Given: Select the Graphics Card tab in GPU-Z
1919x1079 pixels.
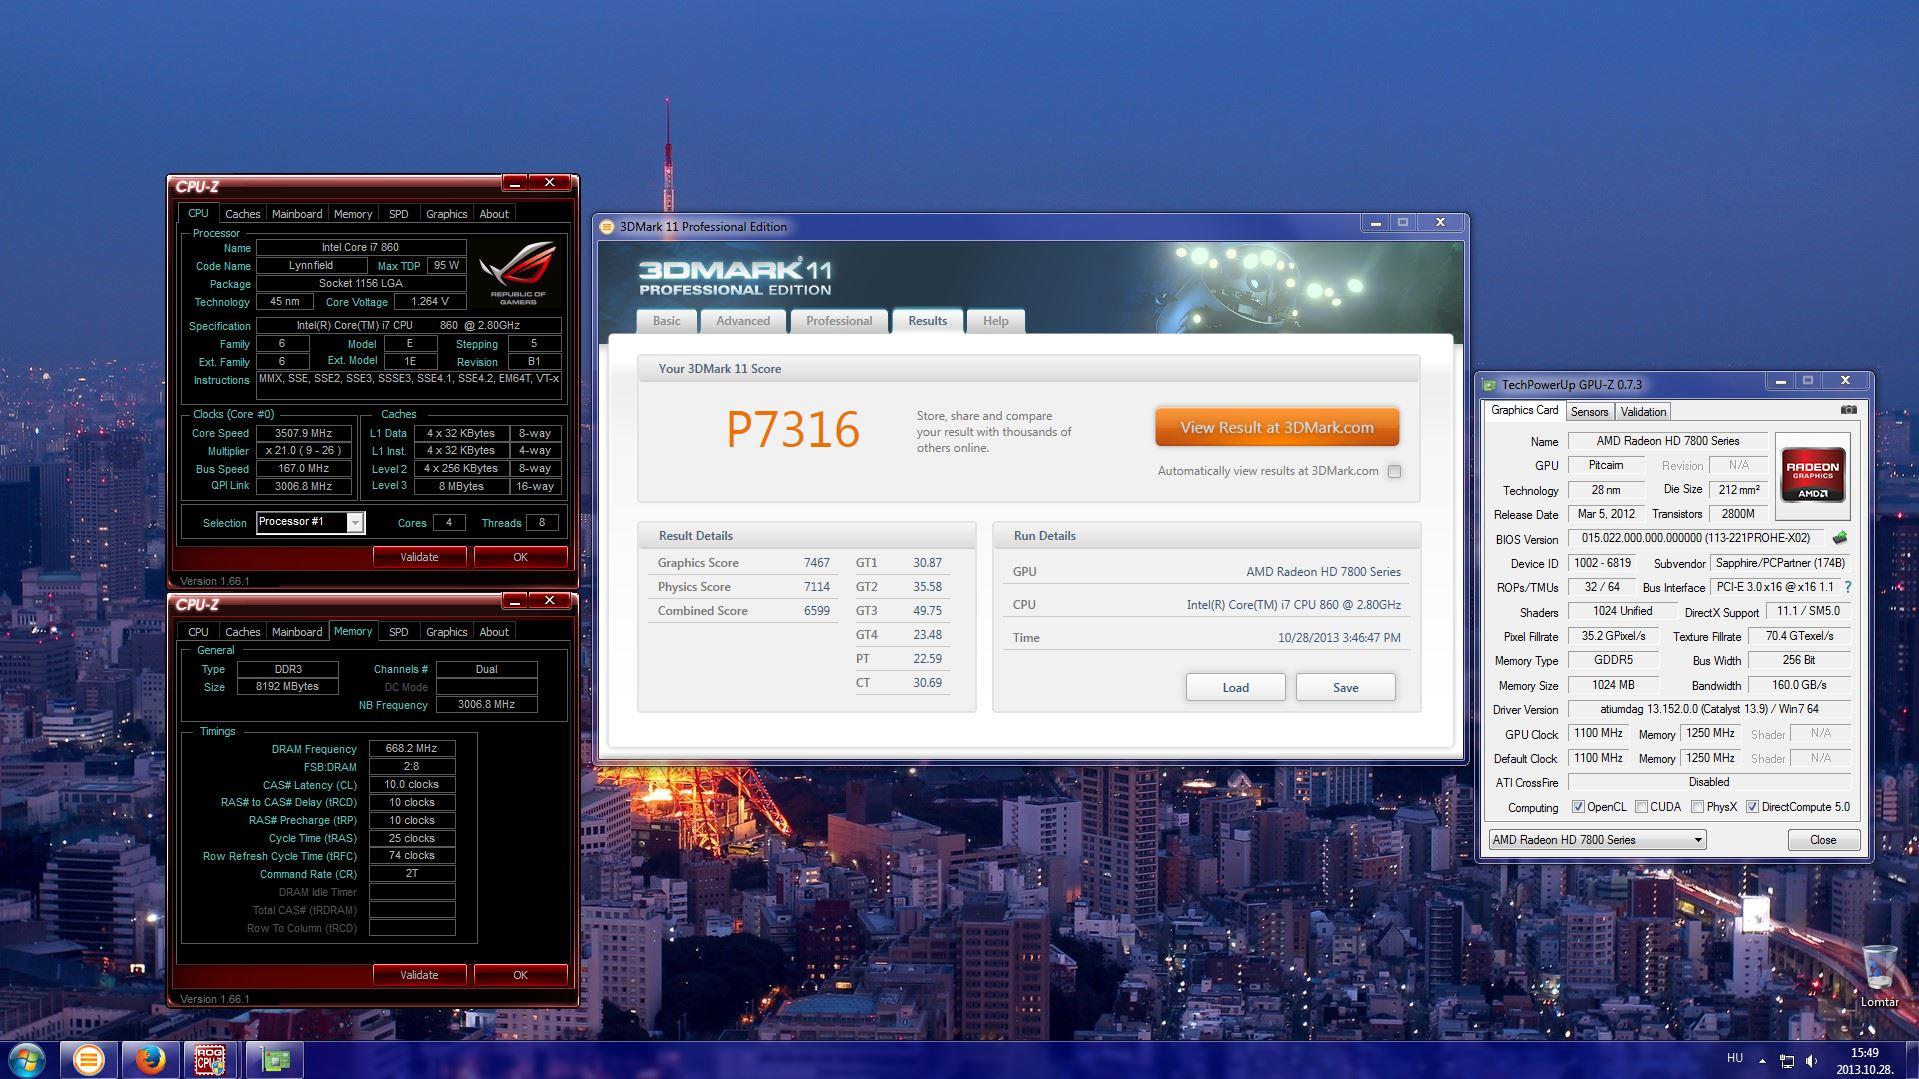Looking at the screenshot, I should pos(1524,411).
